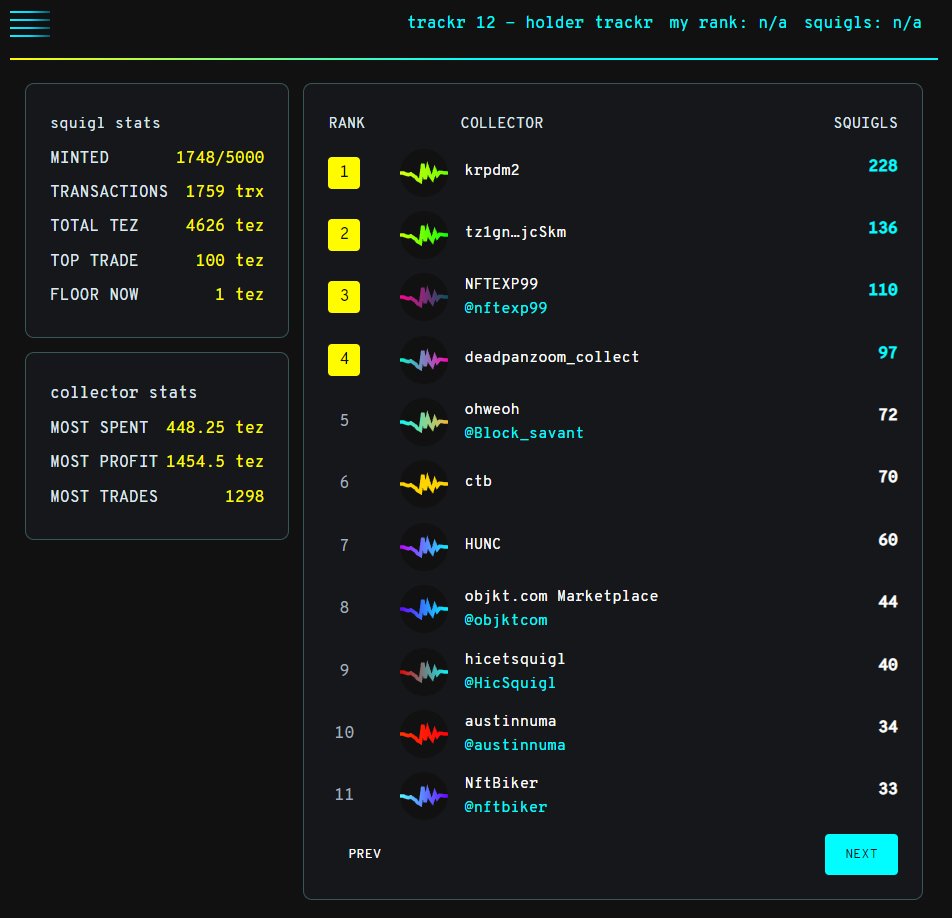Click the RANK column header
Viewport: 952px width, 918px height.
[x=347, y=123]
